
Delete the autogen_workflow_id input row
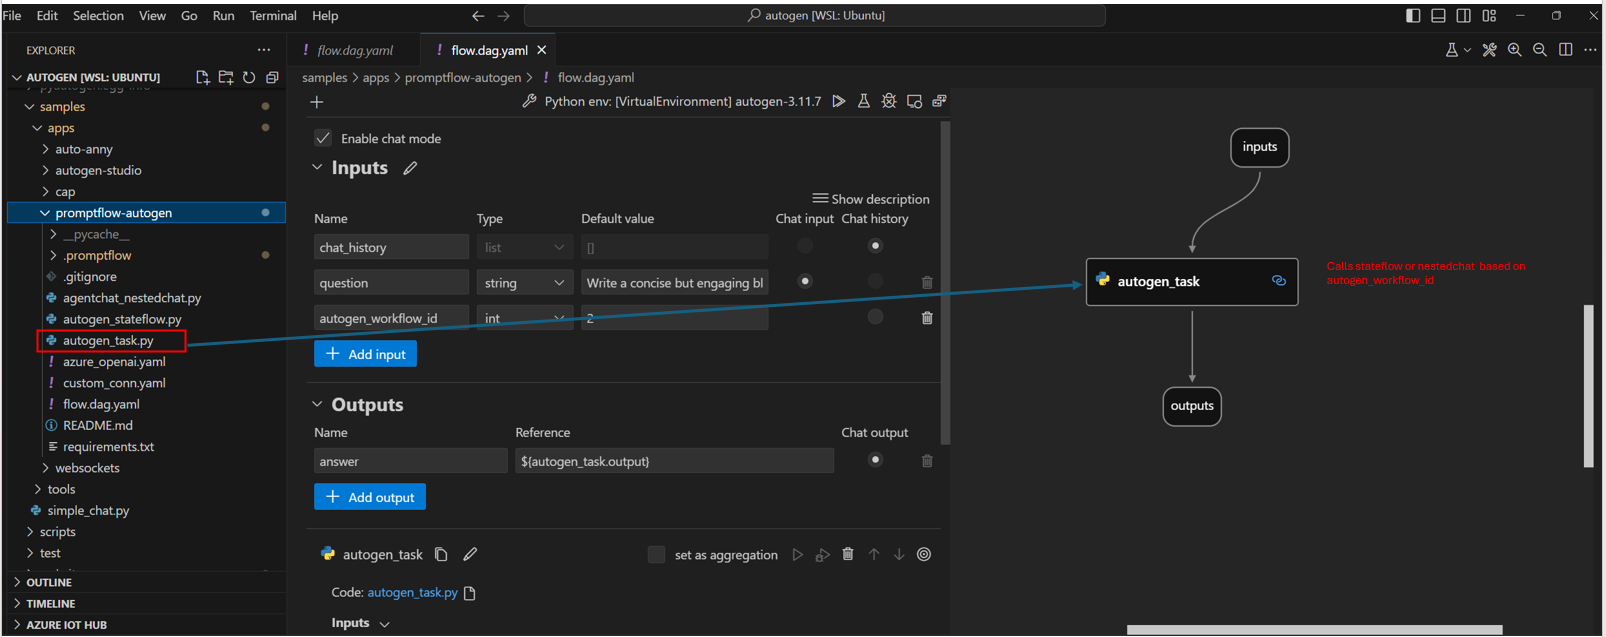tap(927, 318)
